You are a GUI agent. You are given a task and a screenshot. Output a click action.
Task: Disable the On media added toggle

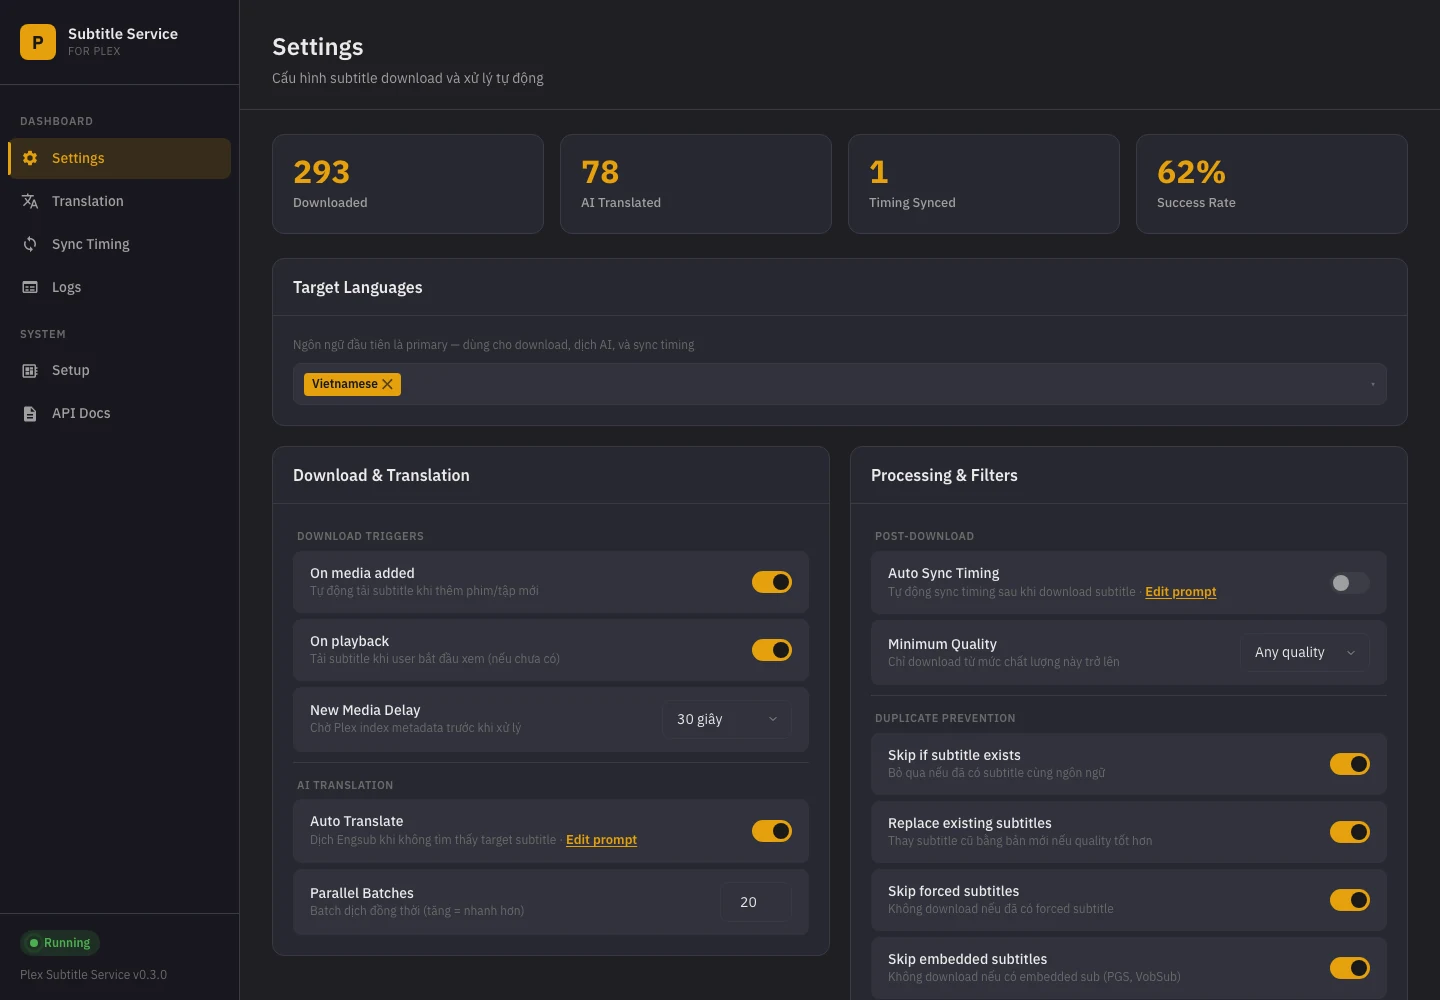coord(772,582)
